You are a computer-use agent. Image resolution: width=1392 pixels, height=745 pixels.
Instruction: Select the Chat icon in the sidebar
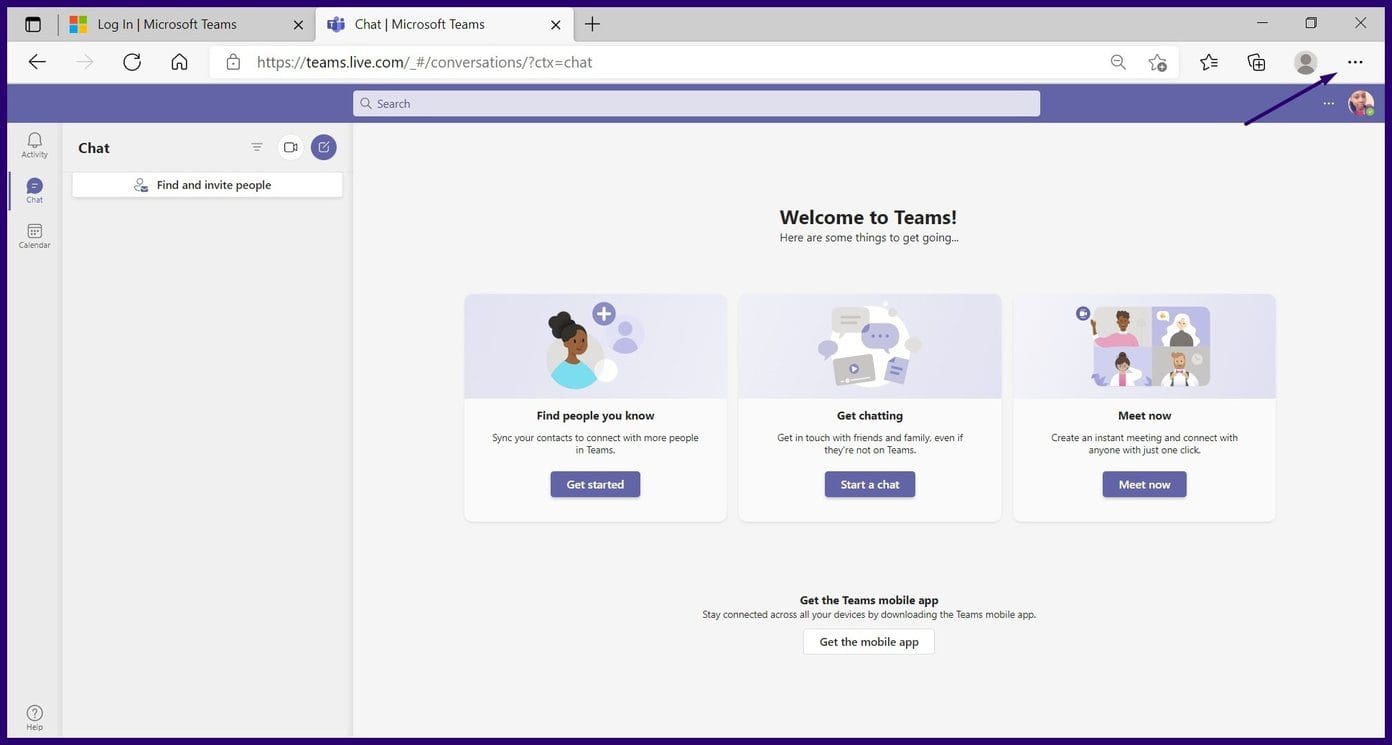(34, 190)
